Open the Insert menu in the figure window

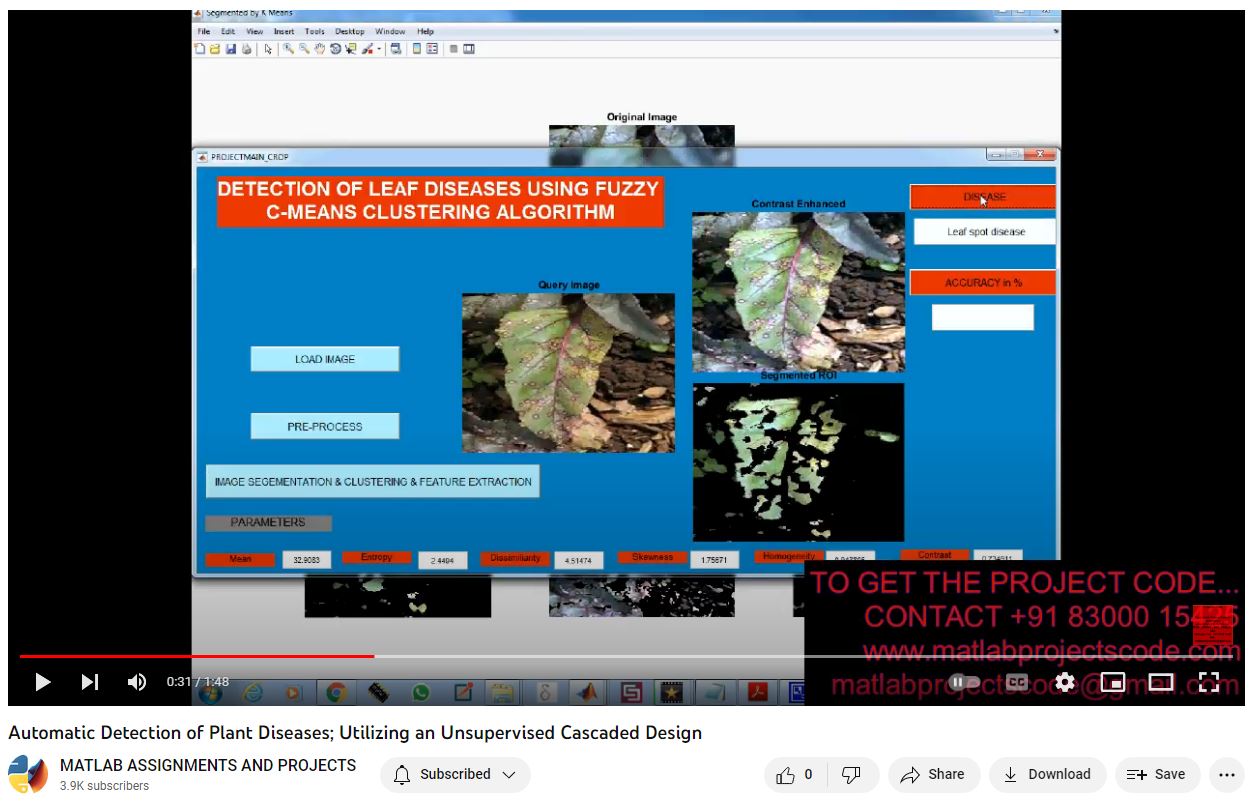click(284, 32)
